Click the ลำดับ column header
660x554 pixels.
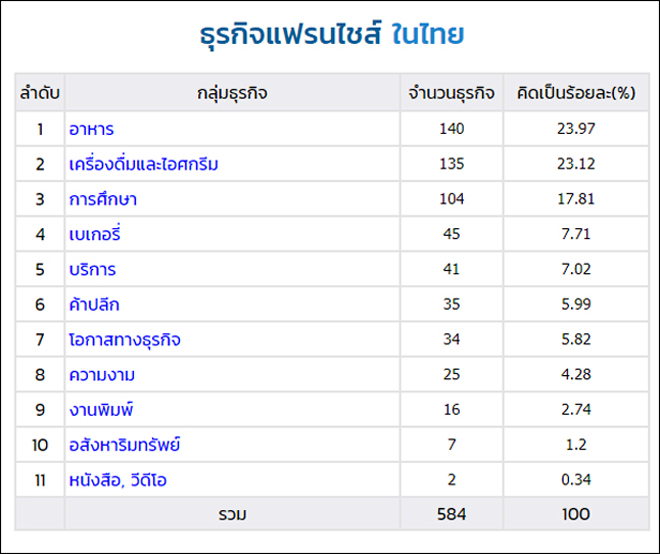click(40, 93)
